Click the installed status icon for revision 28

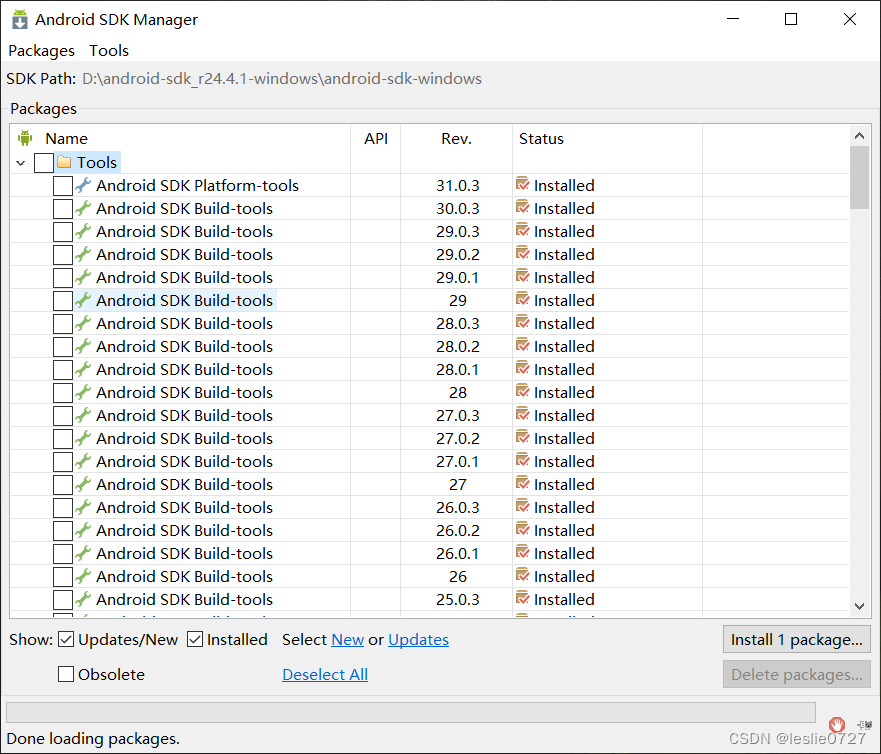pyautogui.click(x=523, y=392)
